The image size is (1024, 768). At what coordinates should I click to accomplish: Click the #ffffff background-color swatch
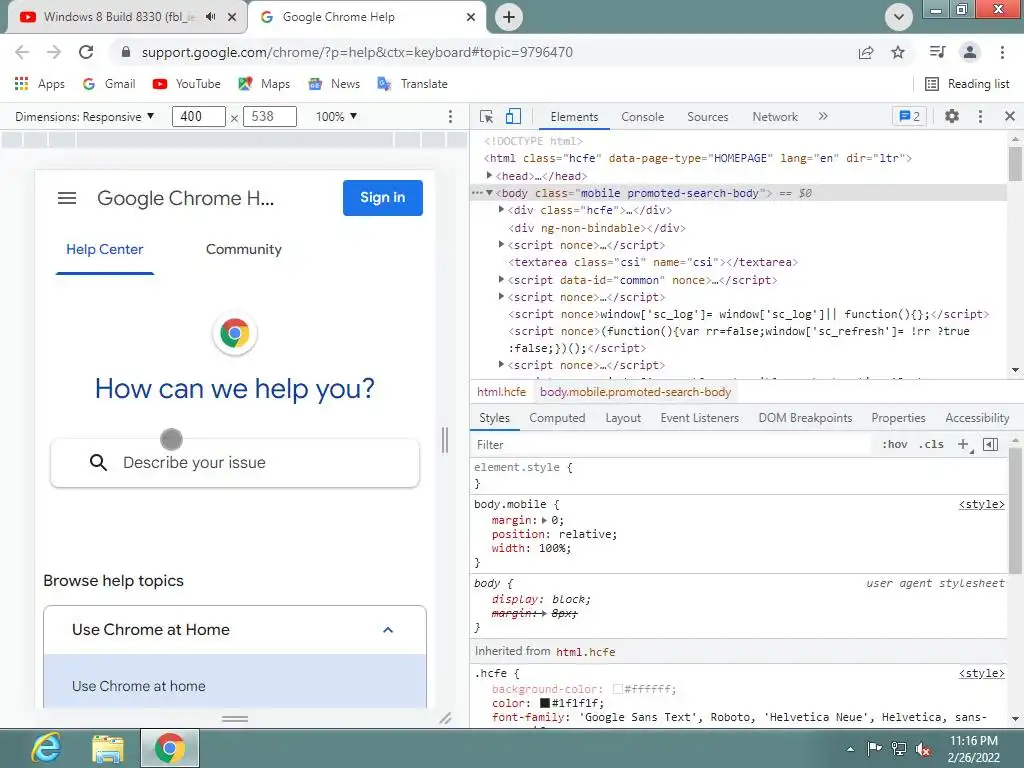tap(618, 689)
